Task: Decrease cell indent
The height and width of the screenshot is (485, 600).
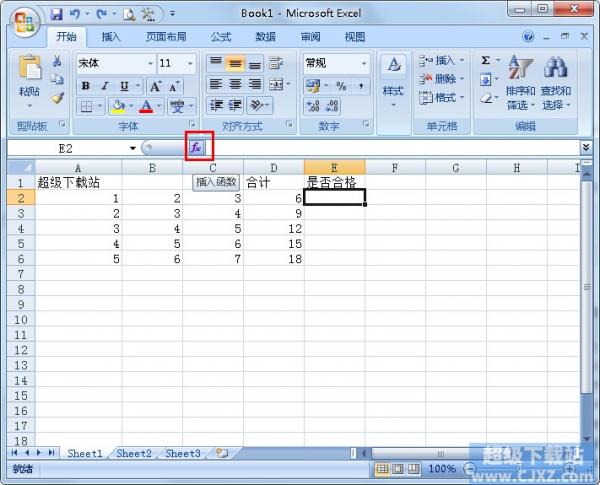Action: tap(216, 105)
